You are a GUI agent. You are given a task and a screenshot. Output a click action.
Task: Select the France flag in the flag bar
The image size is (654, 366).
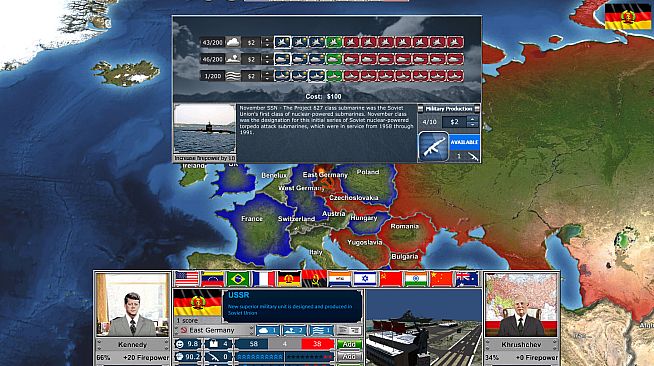pos(264,279)
